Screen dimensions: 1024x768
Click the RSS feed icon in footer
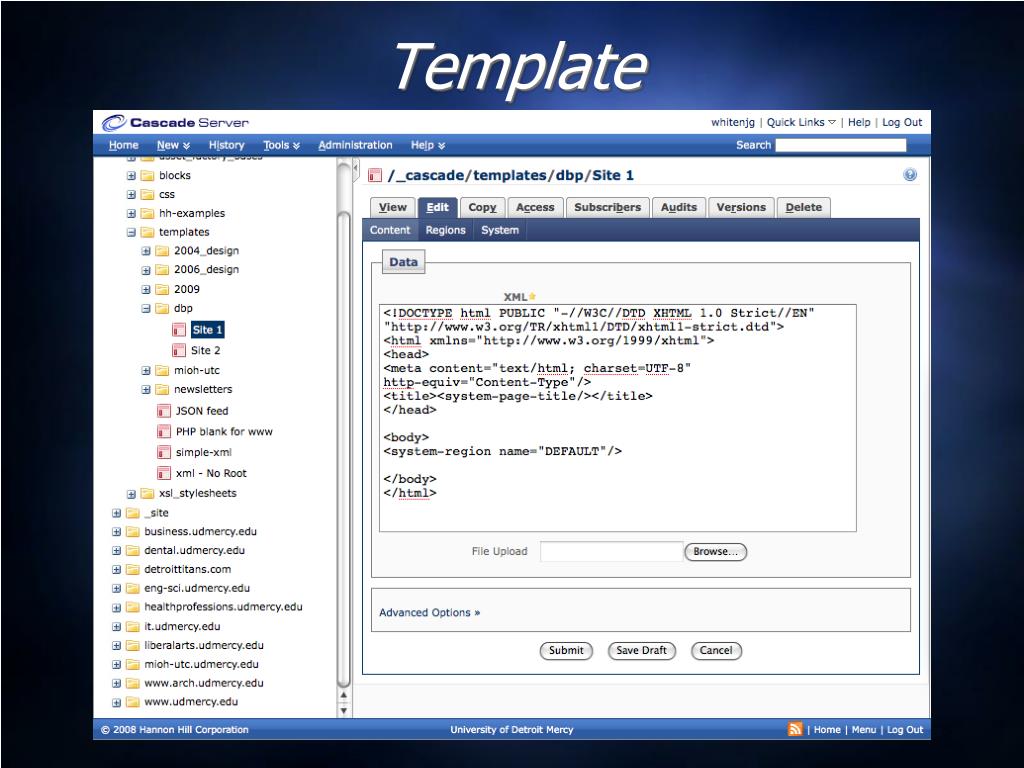click(795, 729)
